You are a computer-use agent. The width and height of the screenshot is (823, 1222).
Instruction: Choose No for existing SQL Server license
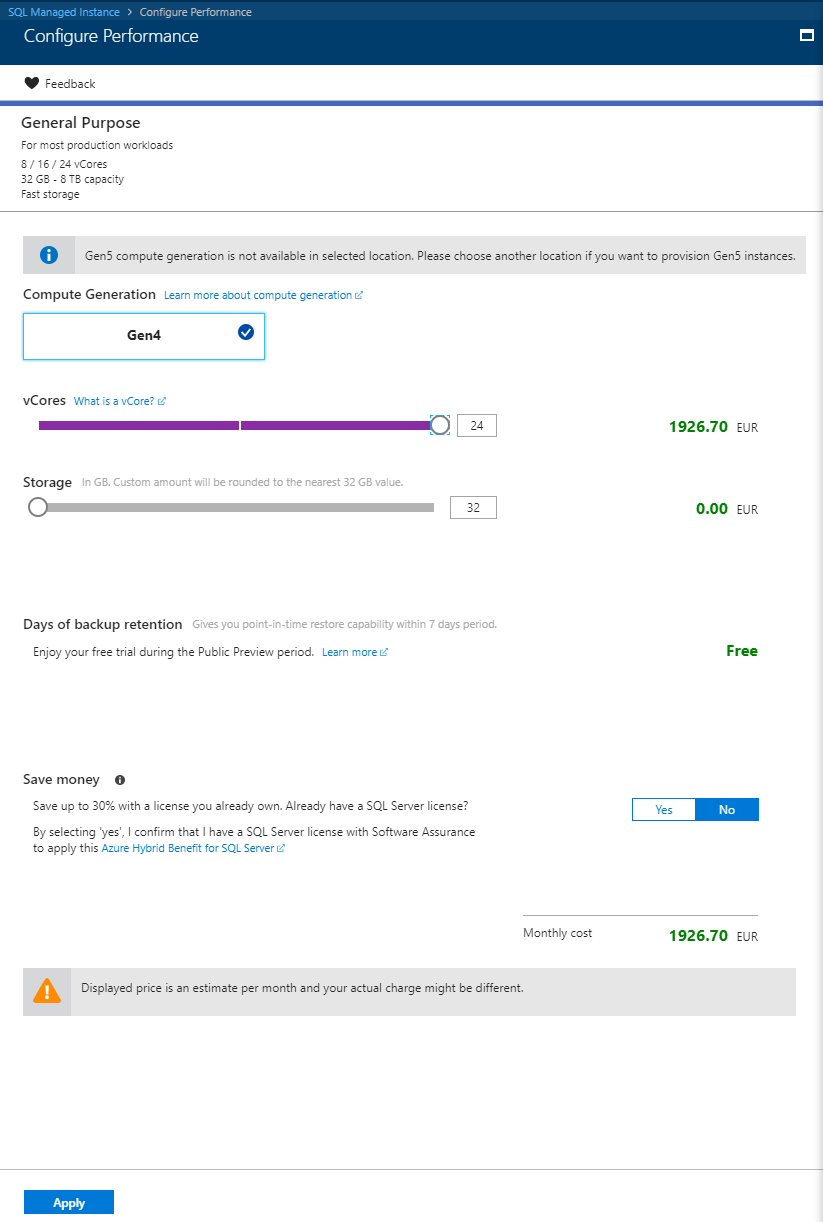[x=727, y=810]
